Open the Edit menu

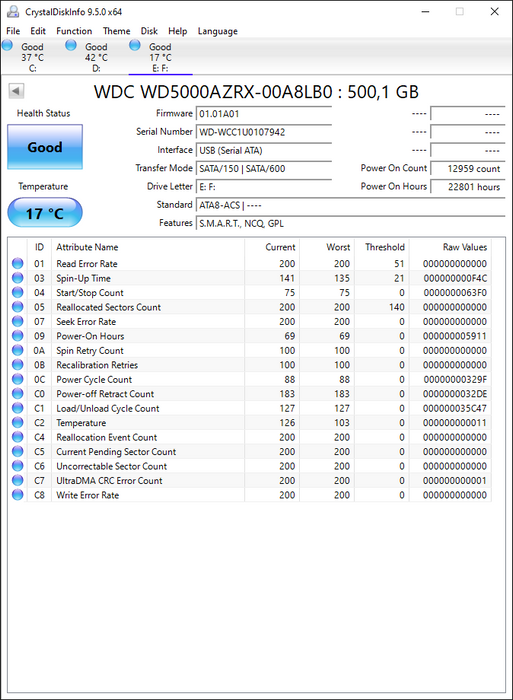click(x=38, y=31)
